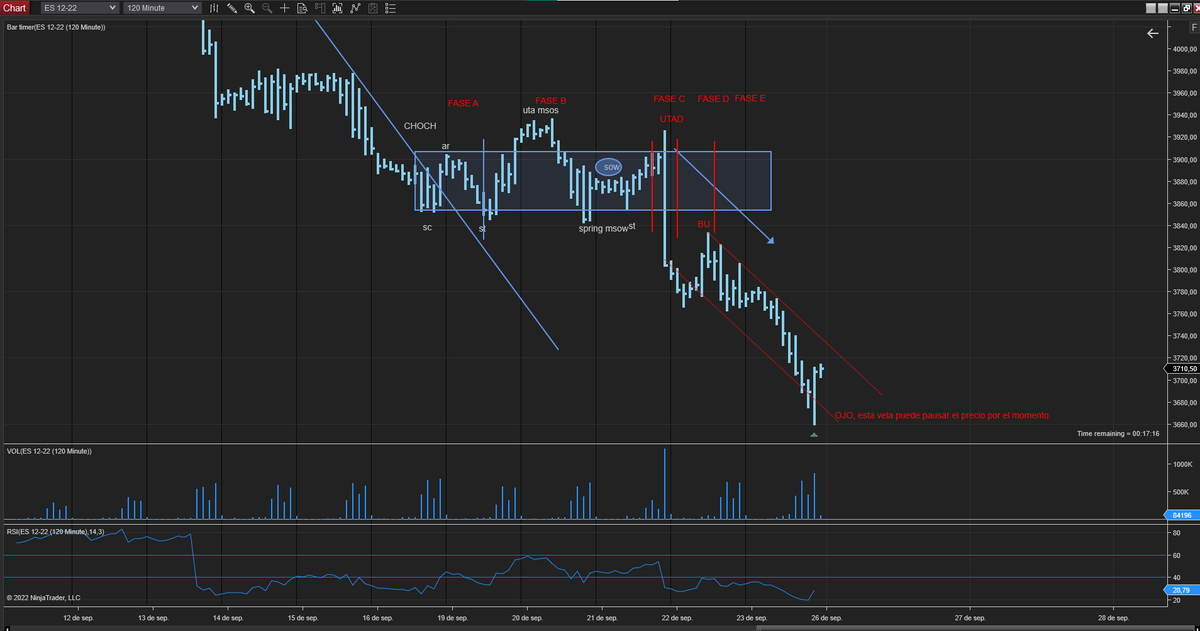Click the 3710,50 current price marker
This screenshot has width=1200, height=631.
pos(1181,369)
